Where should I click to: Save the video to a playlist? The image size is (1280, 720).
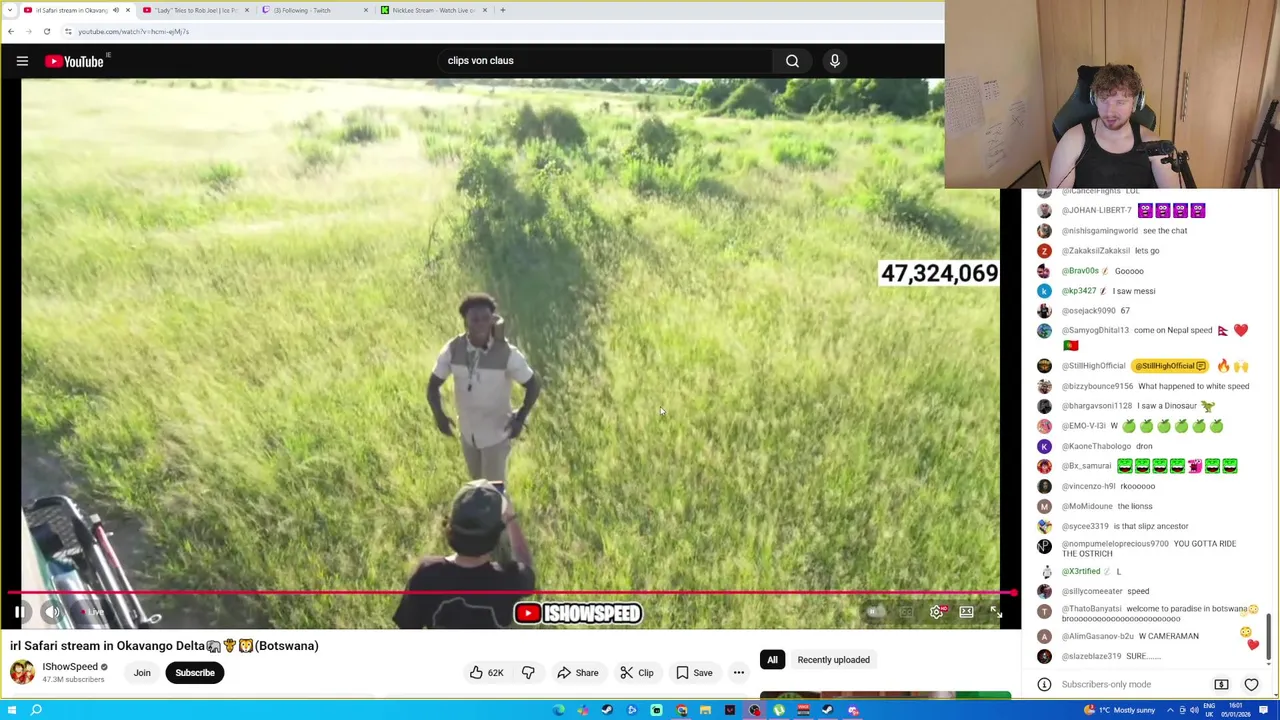coord(694,673)
